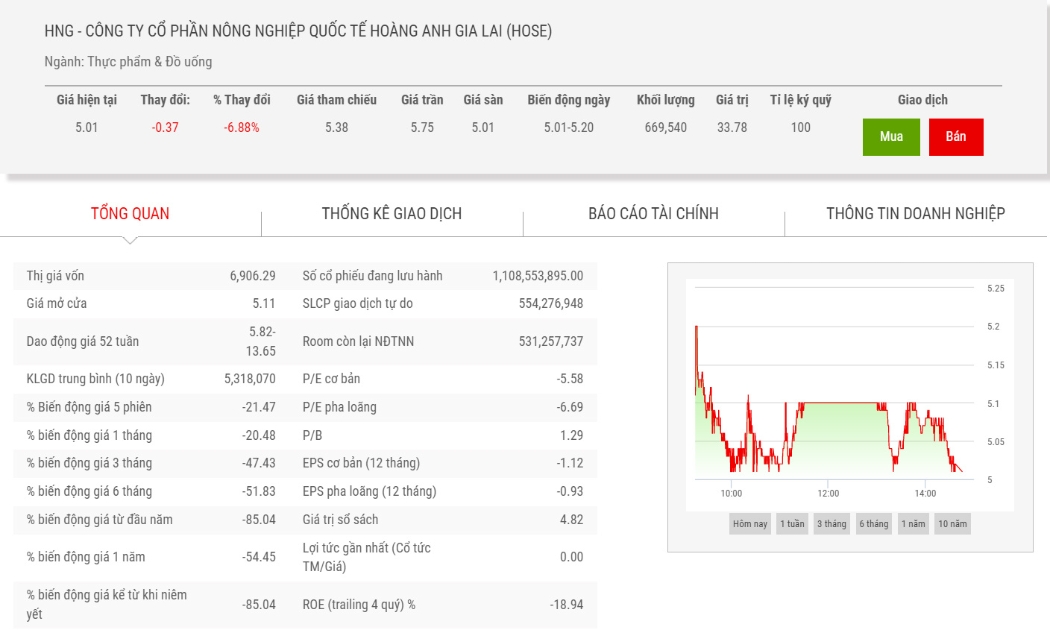The width and height of the screenshot is (1050, 630).
Task: Select the 3 tháng chart range
Action: click(832, 524)
